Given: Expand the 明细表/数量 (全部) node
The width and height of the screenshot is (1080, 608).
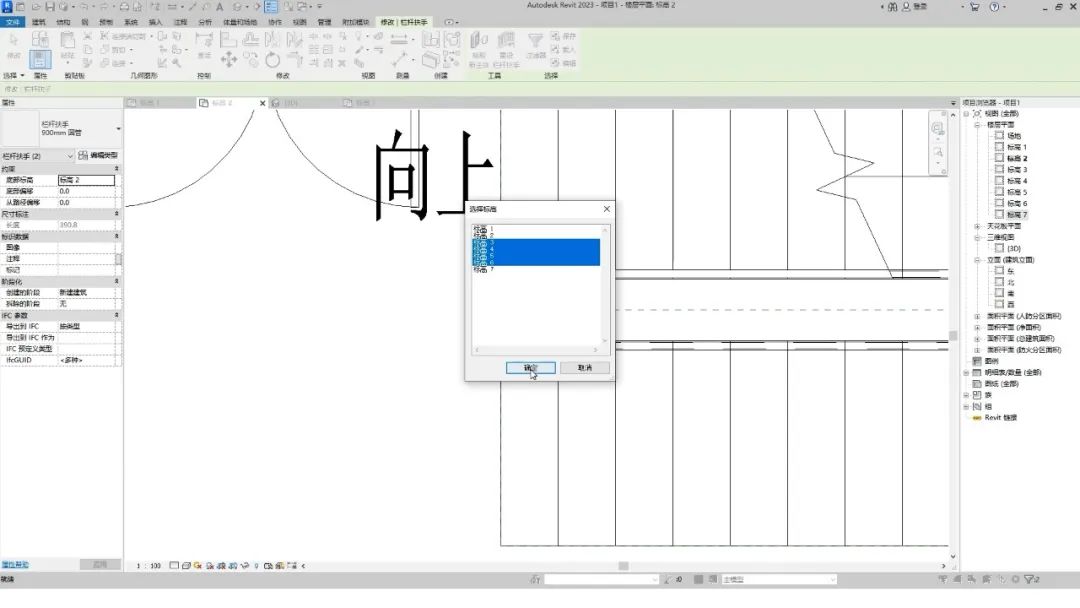Looking at the screenshot, I should [x=966, y=373].
